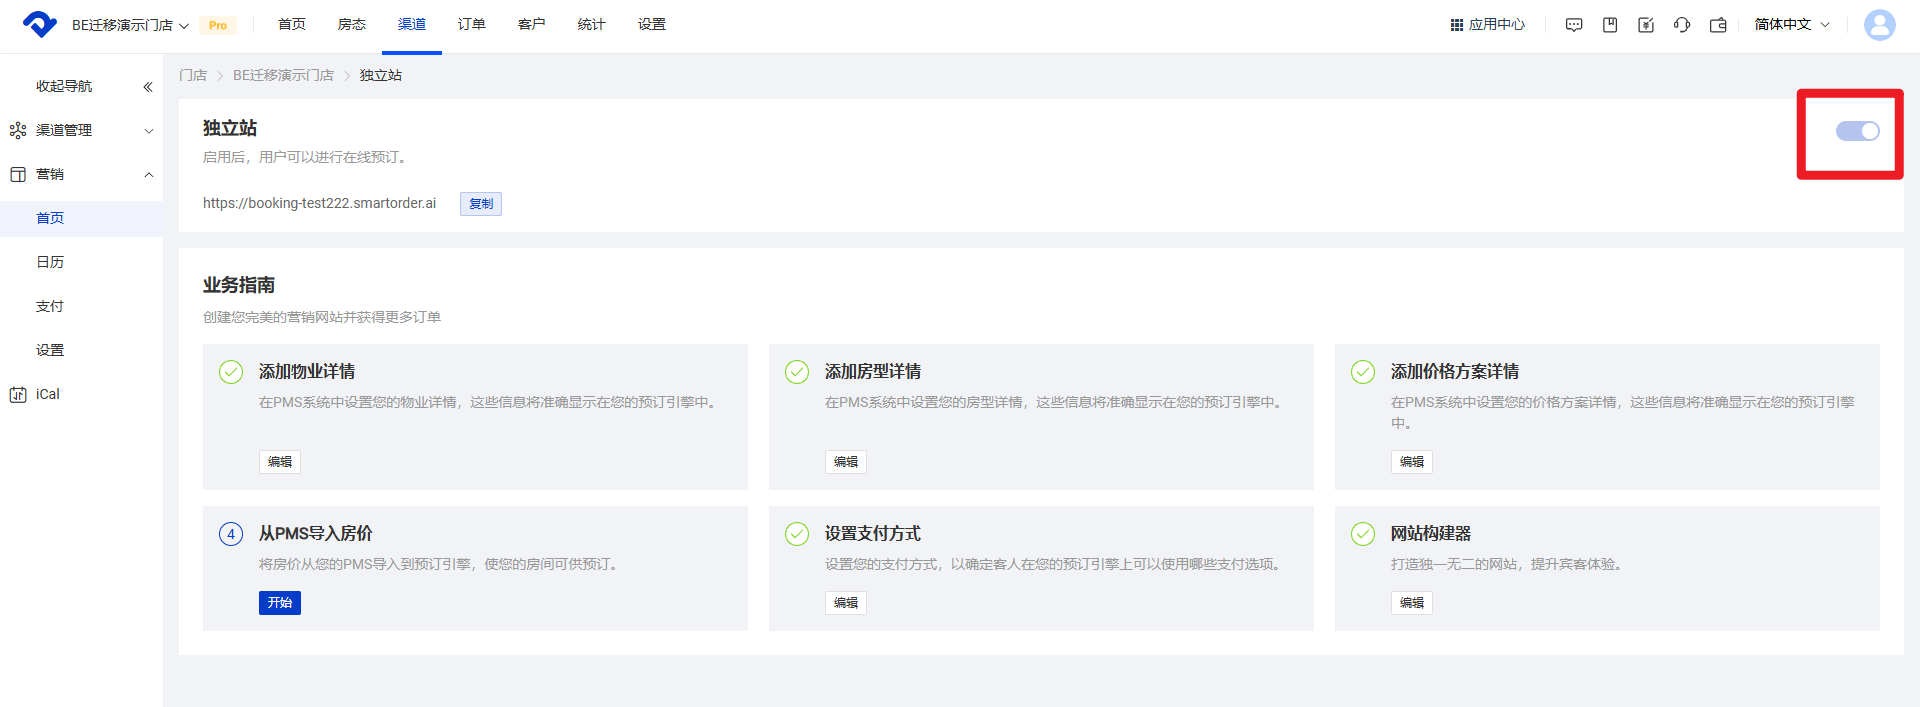The image size is (1920, 707).
Task: Click the green check on 添加价格方案详情
Action: [1363, 372]
